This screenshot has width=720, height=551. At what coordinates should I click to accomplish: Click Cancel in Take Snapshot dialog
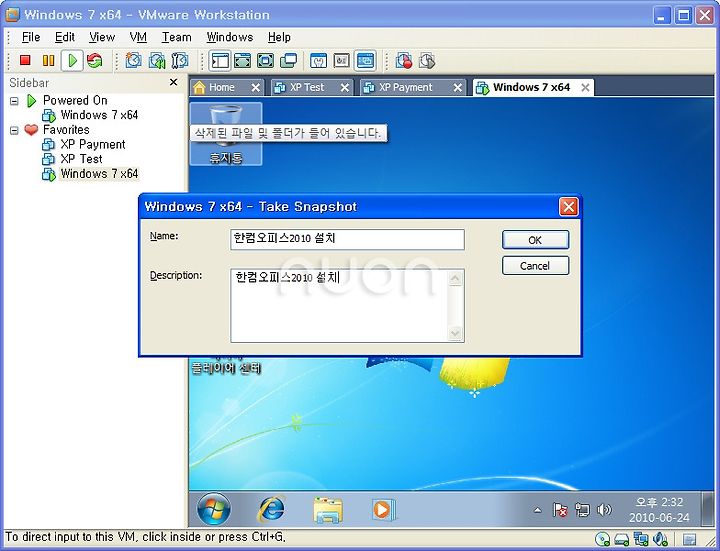[535, 266]
